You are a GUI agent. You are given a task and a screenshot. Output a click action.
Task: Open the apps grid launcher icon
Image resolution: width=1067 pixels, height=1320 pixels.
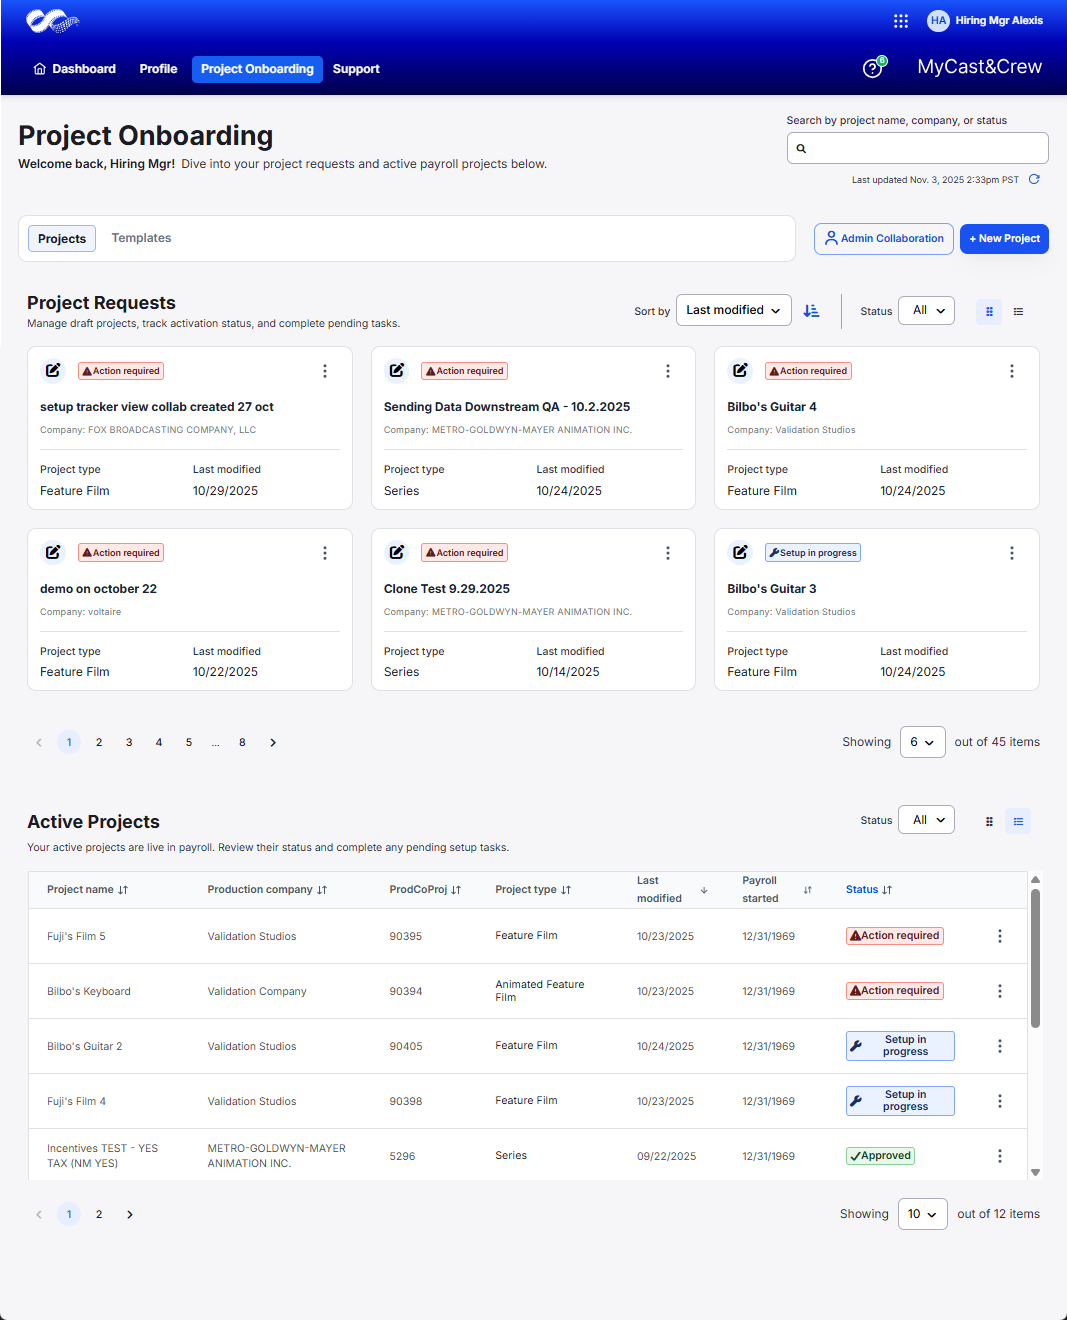click(901, 20)
